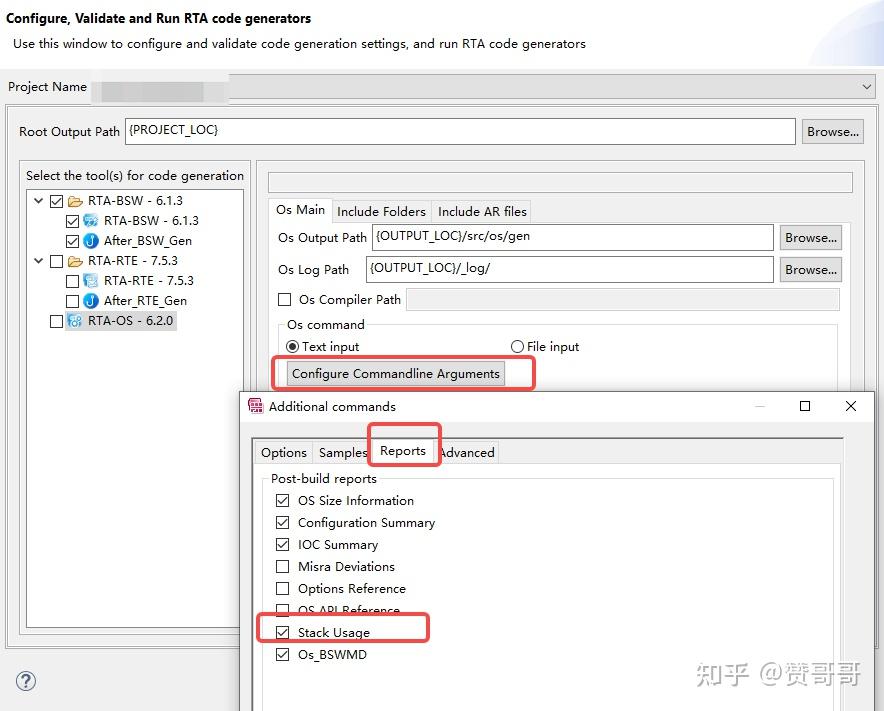This screenshot has width=884, height=711.
Task: Enable the Misra Deviations report
Action: click(283, 566)
